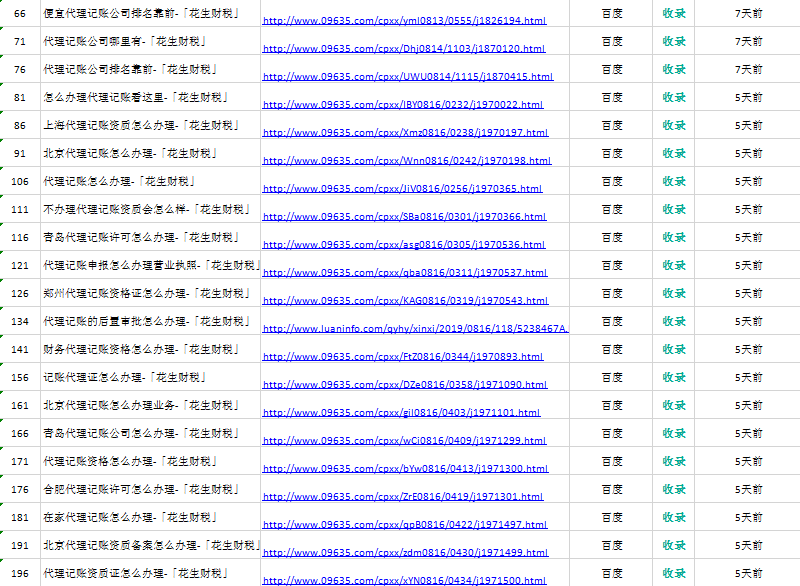
Task: Select the green 收录 cell in row 141
Action: (673, 349)
